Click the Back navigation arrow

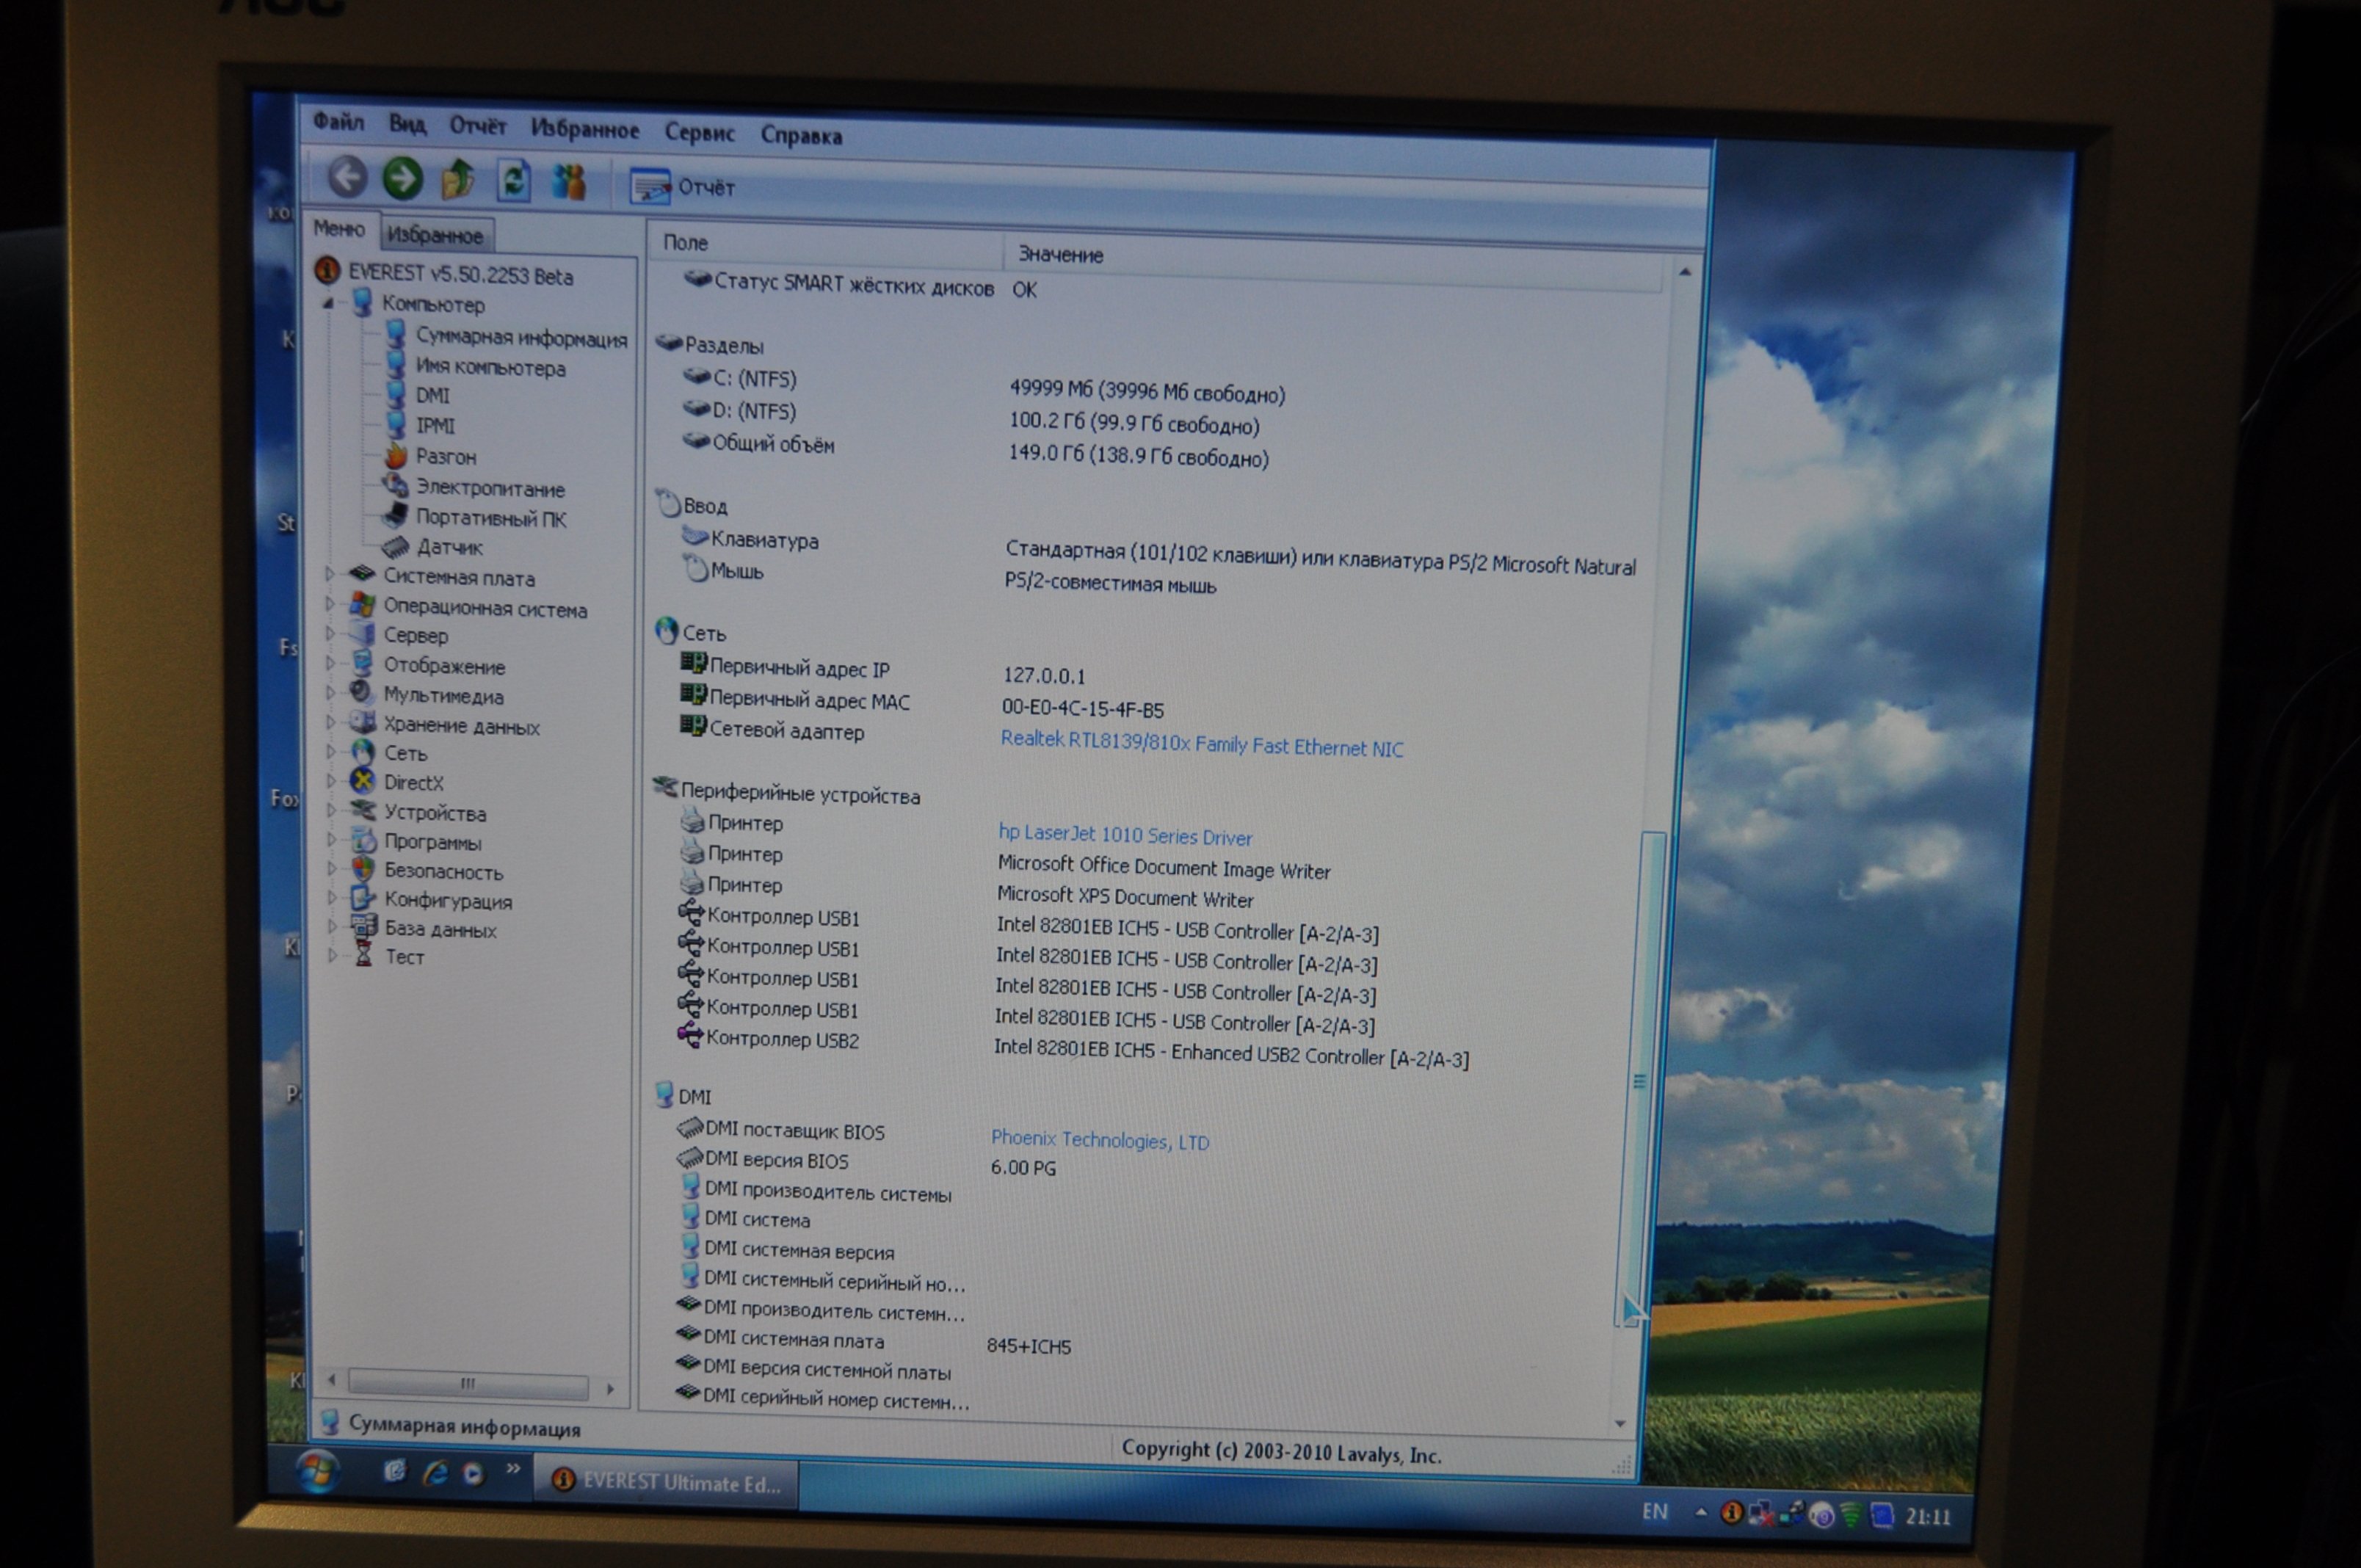tap(347, 178)
